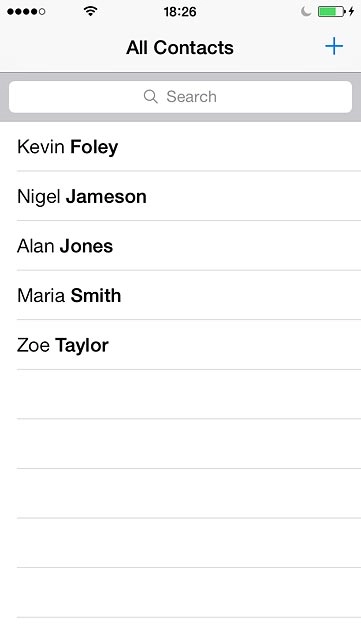Click the magnifying glass search icon

(150, 97)
